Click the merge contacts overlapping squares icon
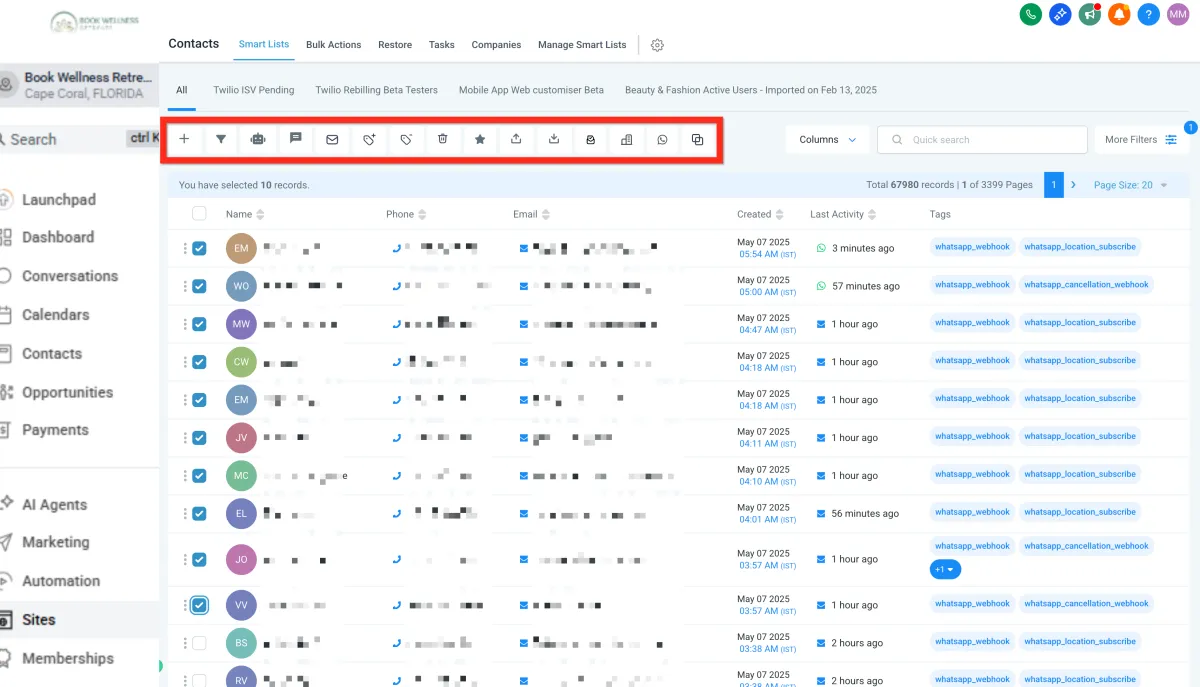This screenshot has height=687, width=1200. (x=698, y=140)
